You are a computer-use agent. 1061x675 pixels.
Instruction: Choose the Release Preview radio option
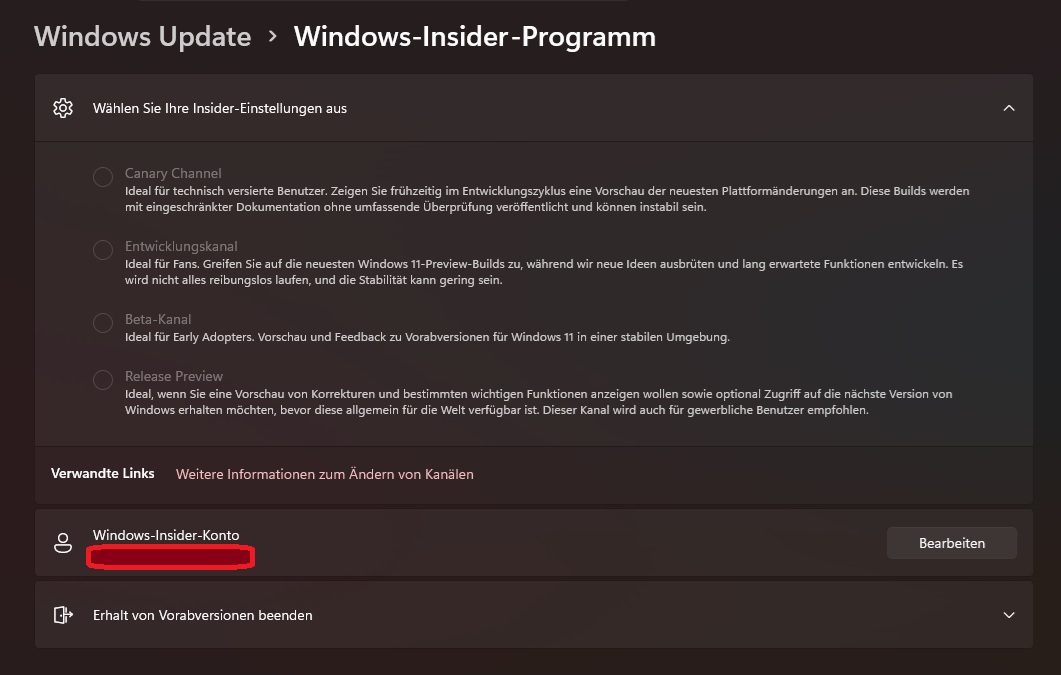click(103, 380)
